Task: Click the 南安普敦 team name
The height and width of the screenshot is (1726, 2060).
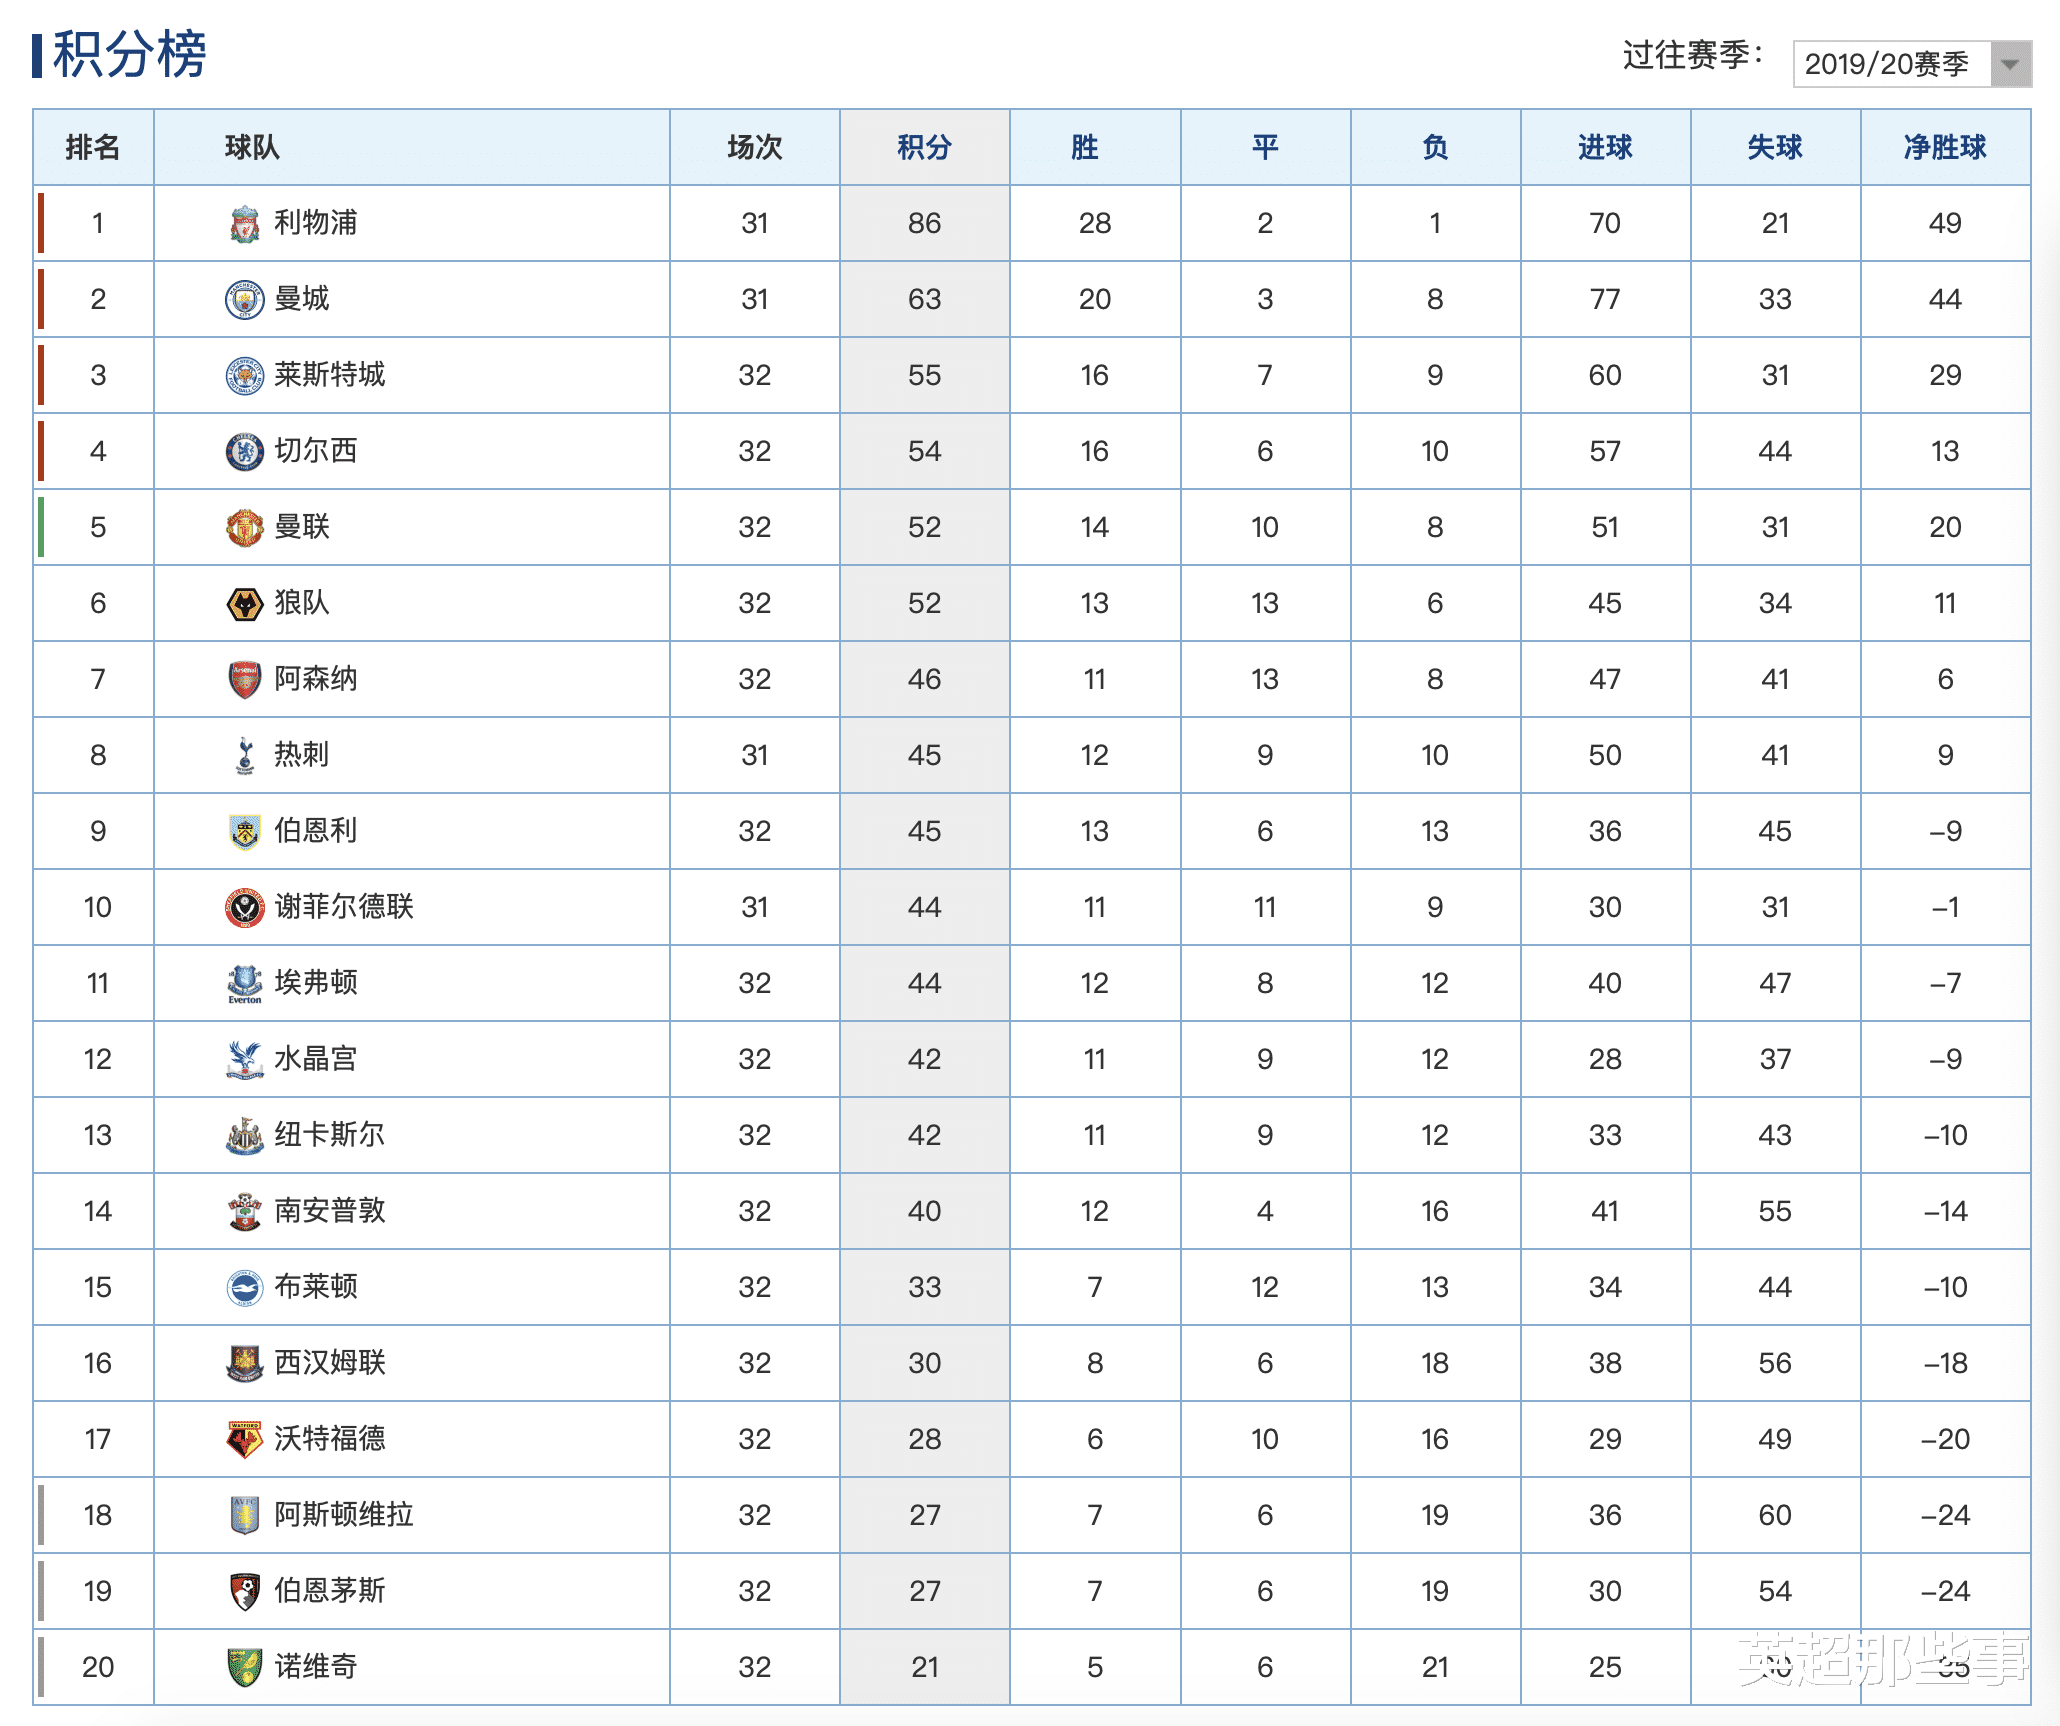Action: (x=330, y=1211)
